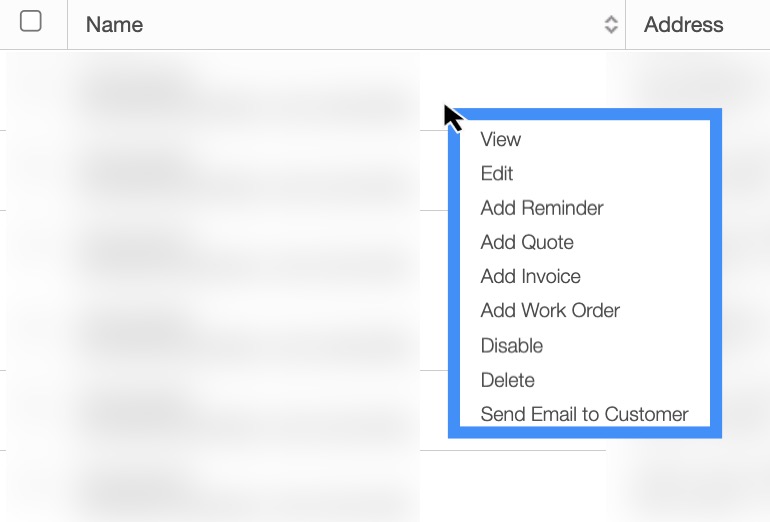This screenshot has width=770, height=522.
Task: Click Add Quote menu entry
Action: 527,242
